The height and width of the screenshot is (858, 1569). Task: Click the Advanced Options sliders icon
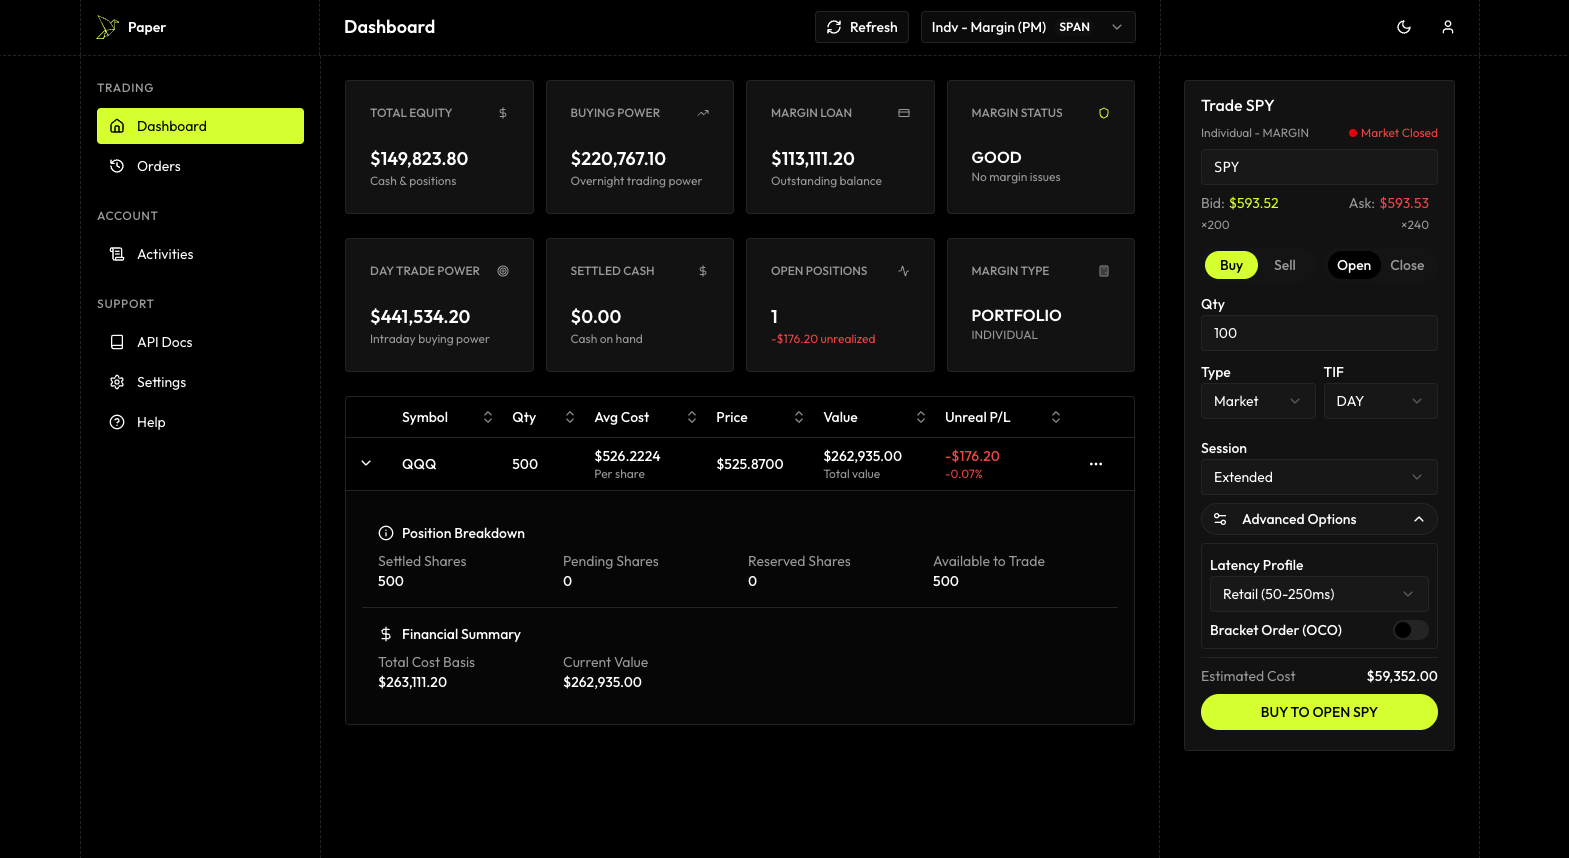pyautogui.click(x=1220, y=519)
